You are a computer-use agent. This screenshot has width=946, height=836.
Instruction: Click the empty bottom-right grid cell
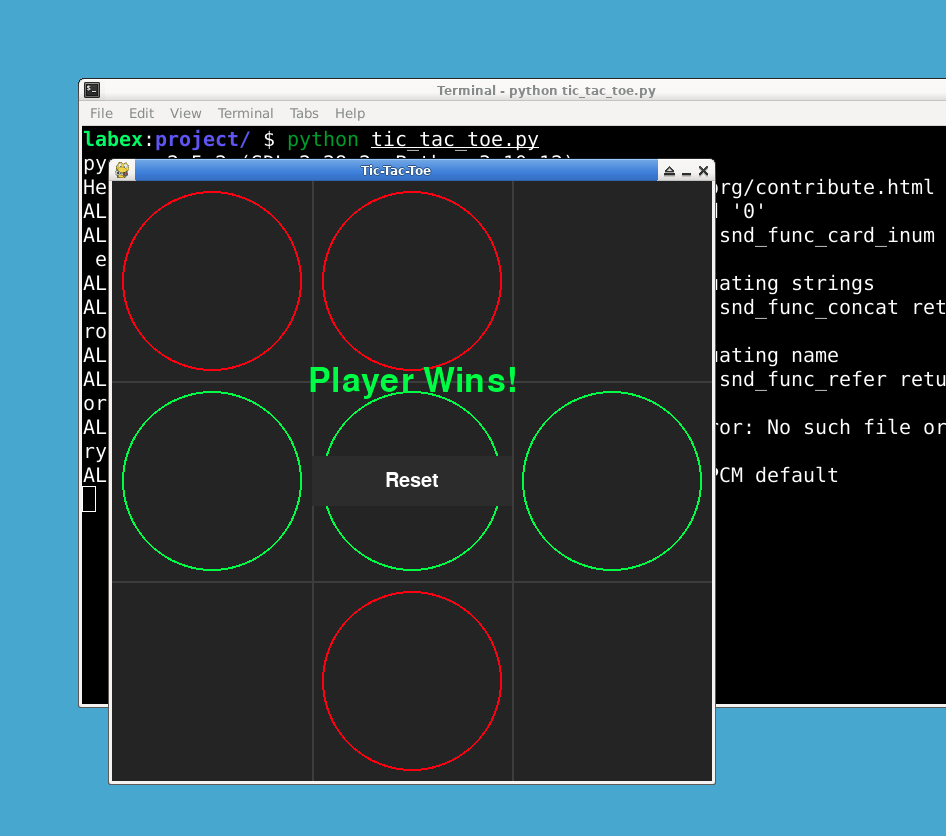tap(613, 680)
